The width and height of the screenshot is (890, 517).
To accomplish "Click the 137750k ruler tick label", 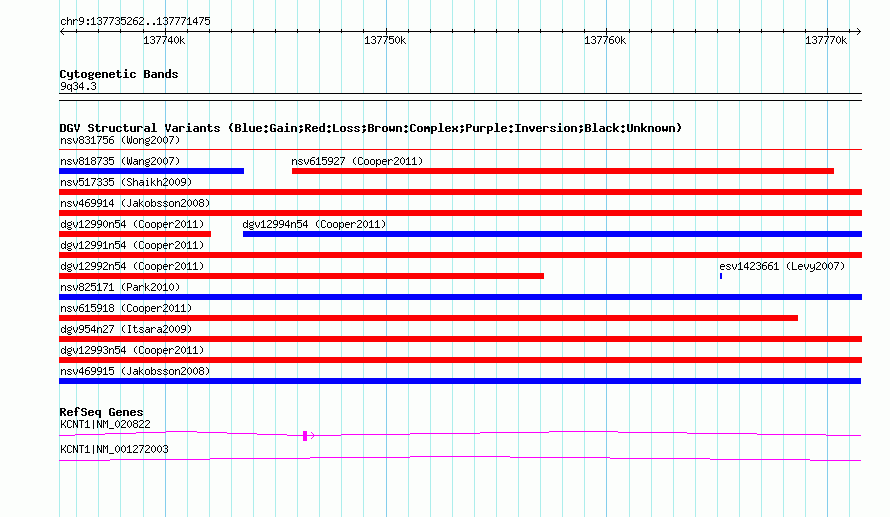I will (385, 40).
